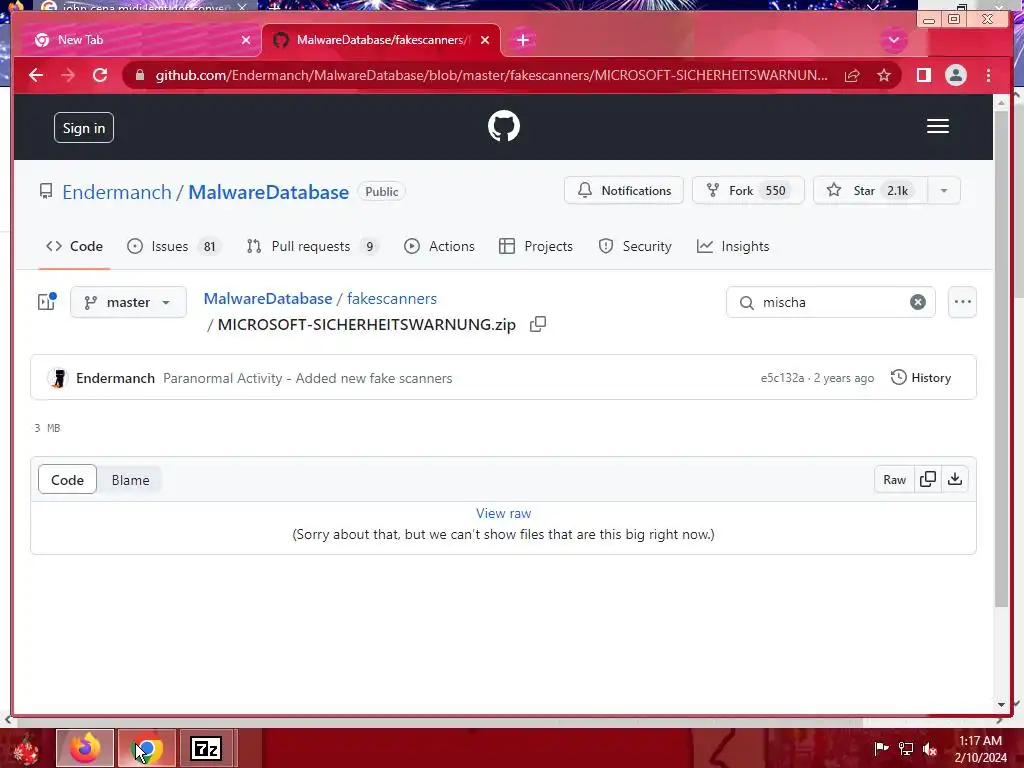The height and width of the screenshot is (768, 1024).
Task: Go to GitHub homepage logo
Action: pos(504,126)
